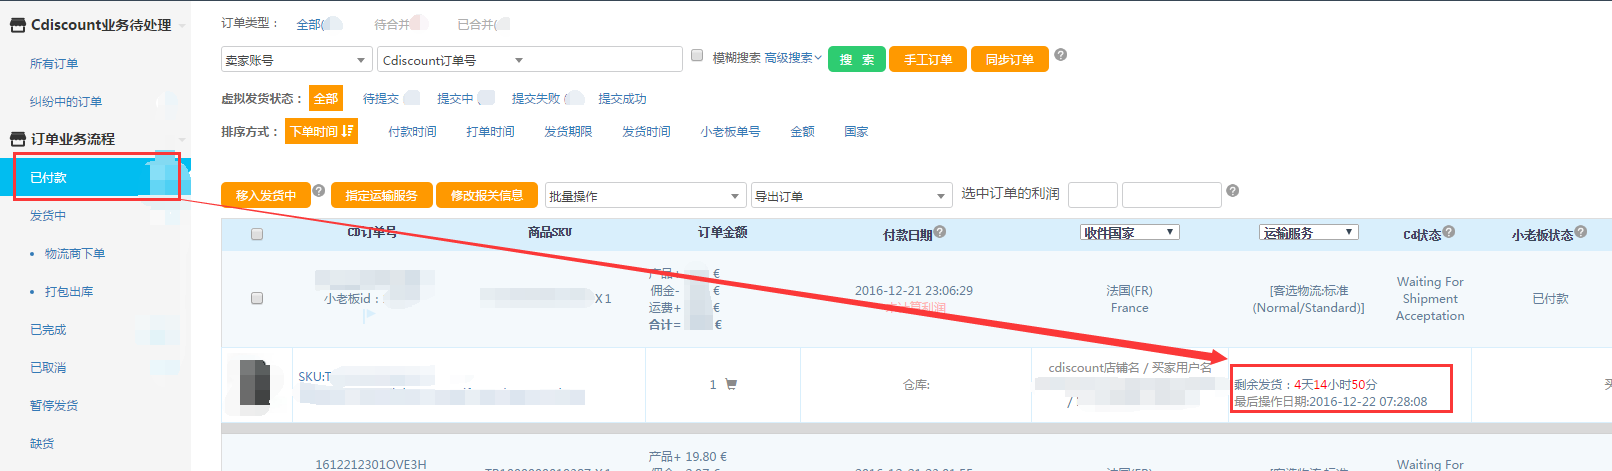Sort orders by 金额

tap(802, 131)
